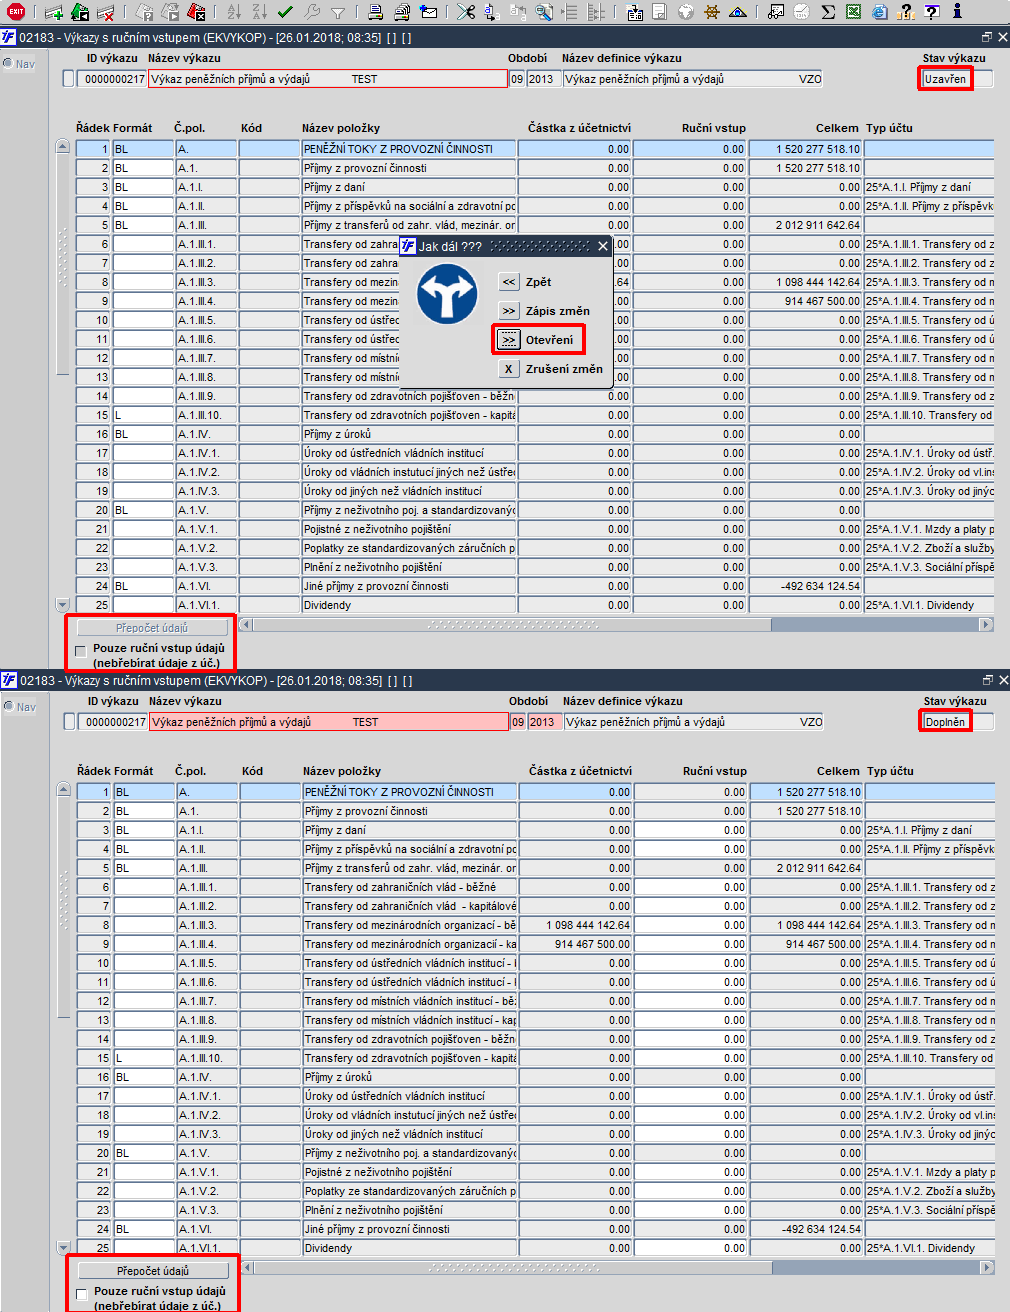Click the blue info icon
The image size is (1010, 1312).
click(957, 12)
